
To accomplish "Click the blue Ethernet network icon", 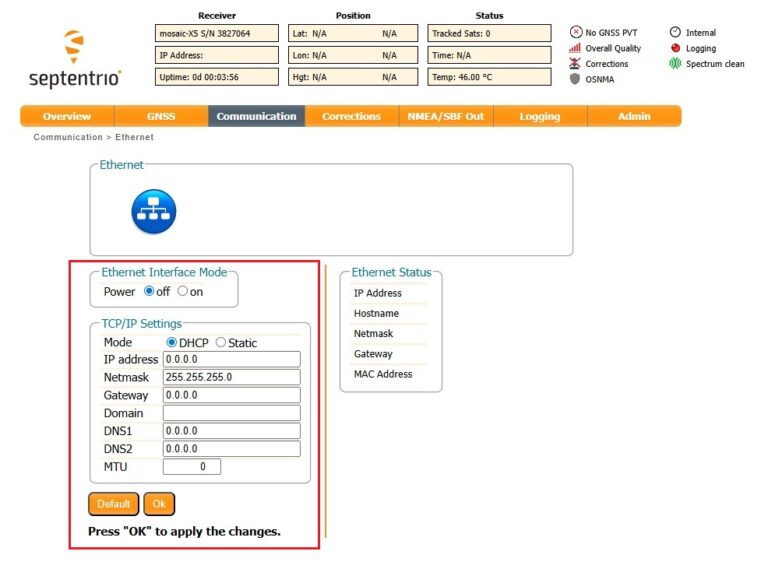I will click(154, 212).
